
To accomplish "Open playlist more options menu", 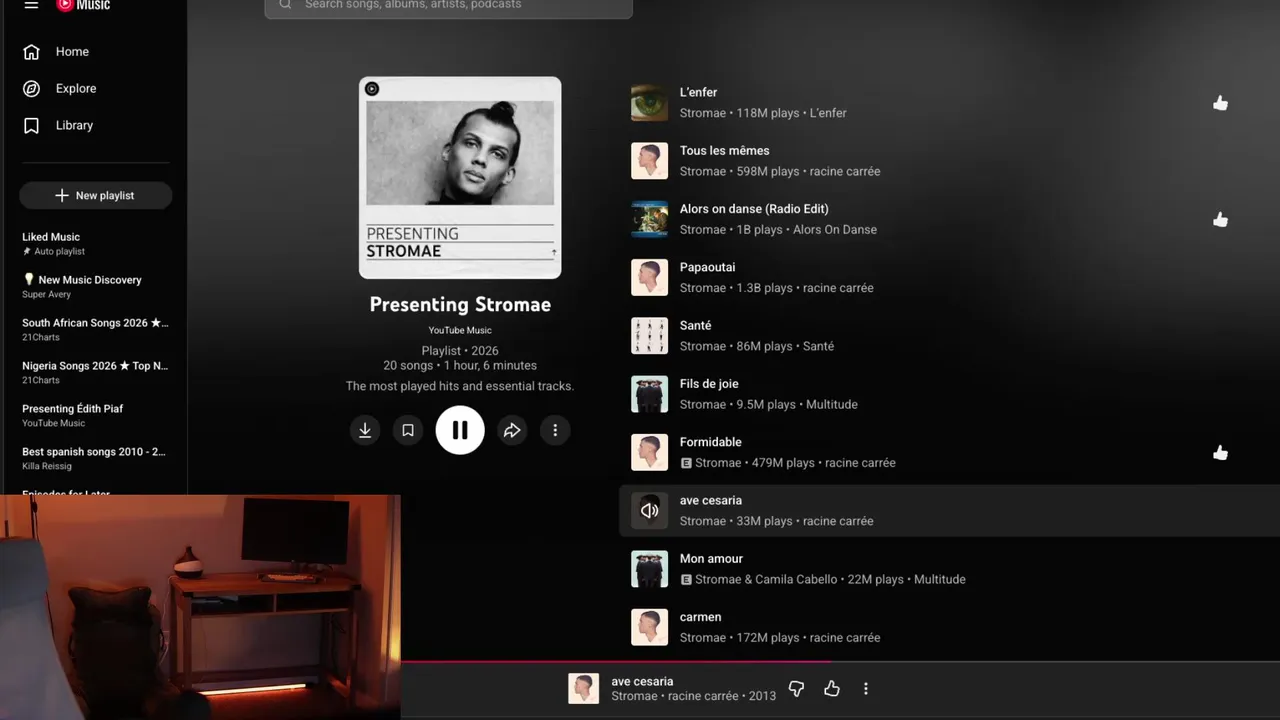I will pyautogui.click(x=555, y=430).
